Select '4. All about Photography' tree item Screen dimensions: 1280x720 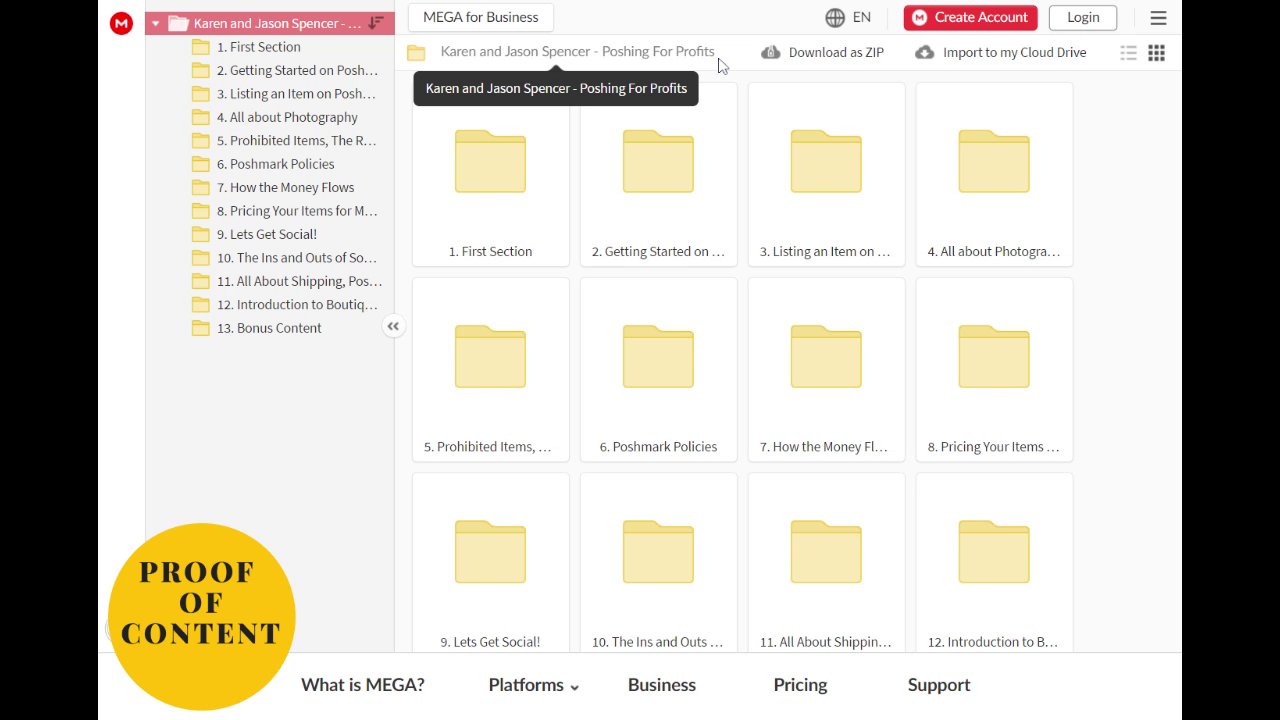point(286,117)
